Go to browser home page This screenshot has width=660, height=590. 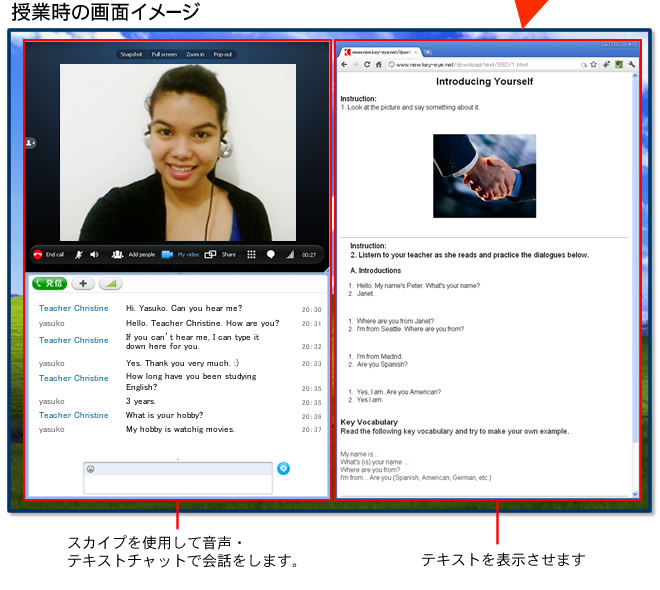point(378,64)
